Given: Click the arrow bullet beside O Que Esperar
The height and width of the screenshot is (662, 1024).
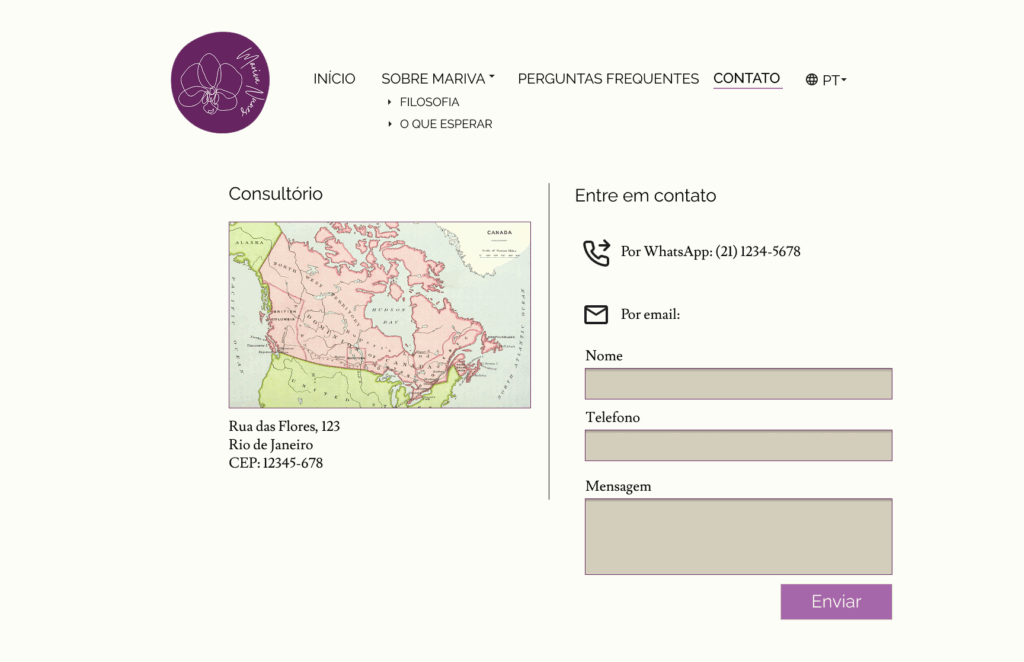Looking at the screenshot, I should coord(390,124).
